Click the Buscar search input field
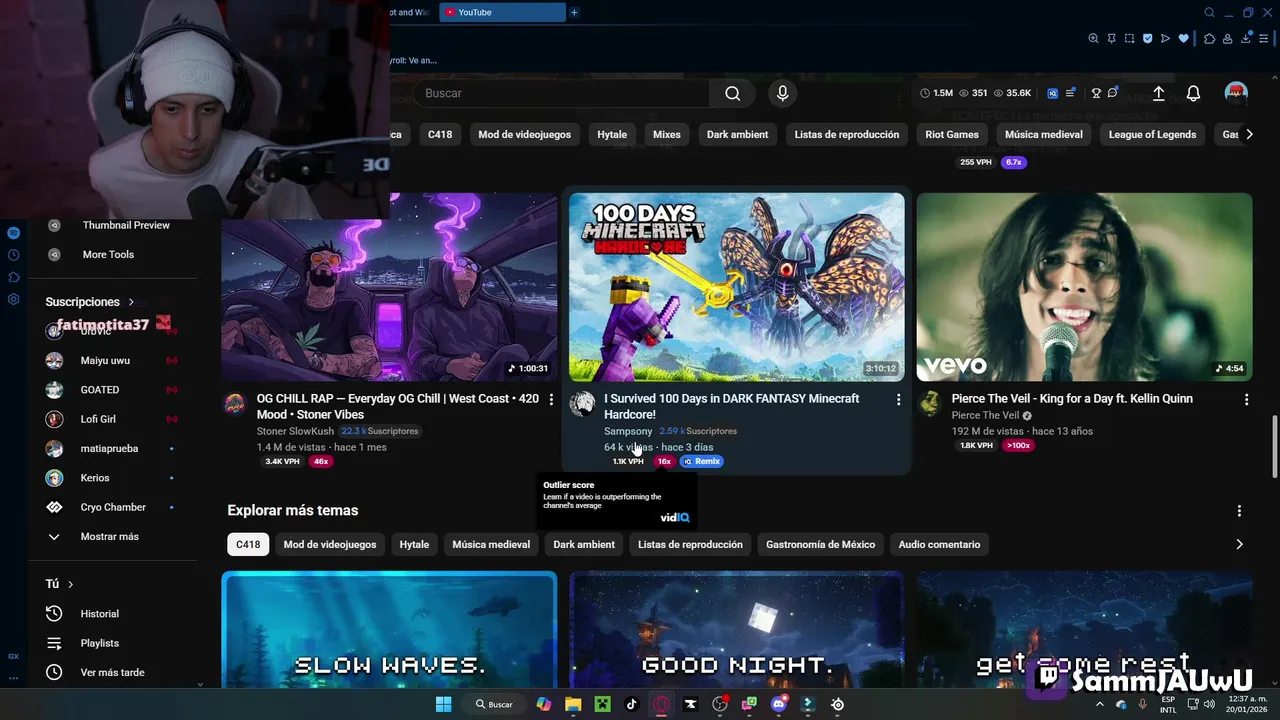The image size is (1280, 720). pyautogui.click(x=561, y=93)
